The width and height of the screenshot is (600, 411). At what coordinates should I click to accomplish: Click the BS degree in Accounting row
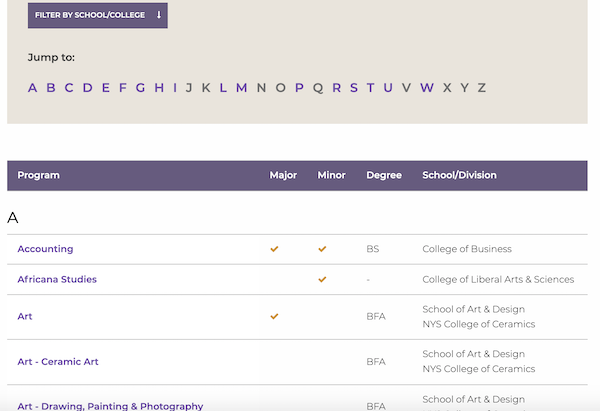point(373,249)
